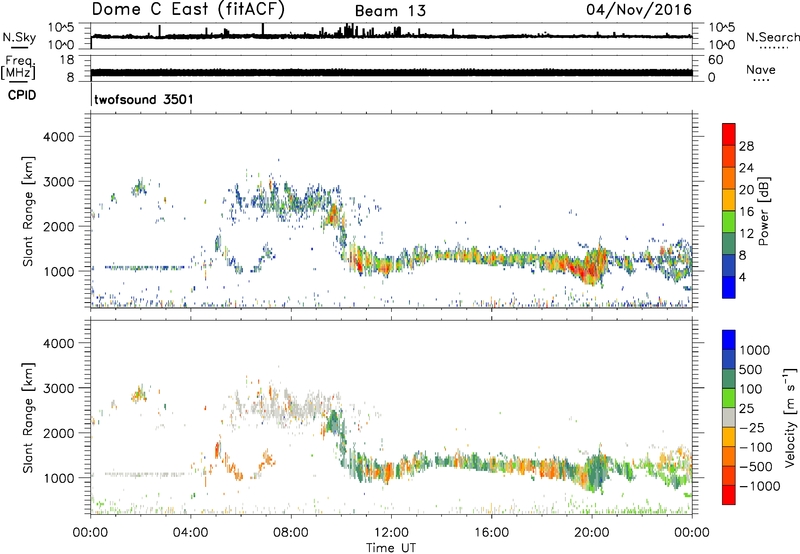The width and height of the screenshot is (800, 554).
Task: Click the red top of power colorbar
Action: (x=729, y=134)
